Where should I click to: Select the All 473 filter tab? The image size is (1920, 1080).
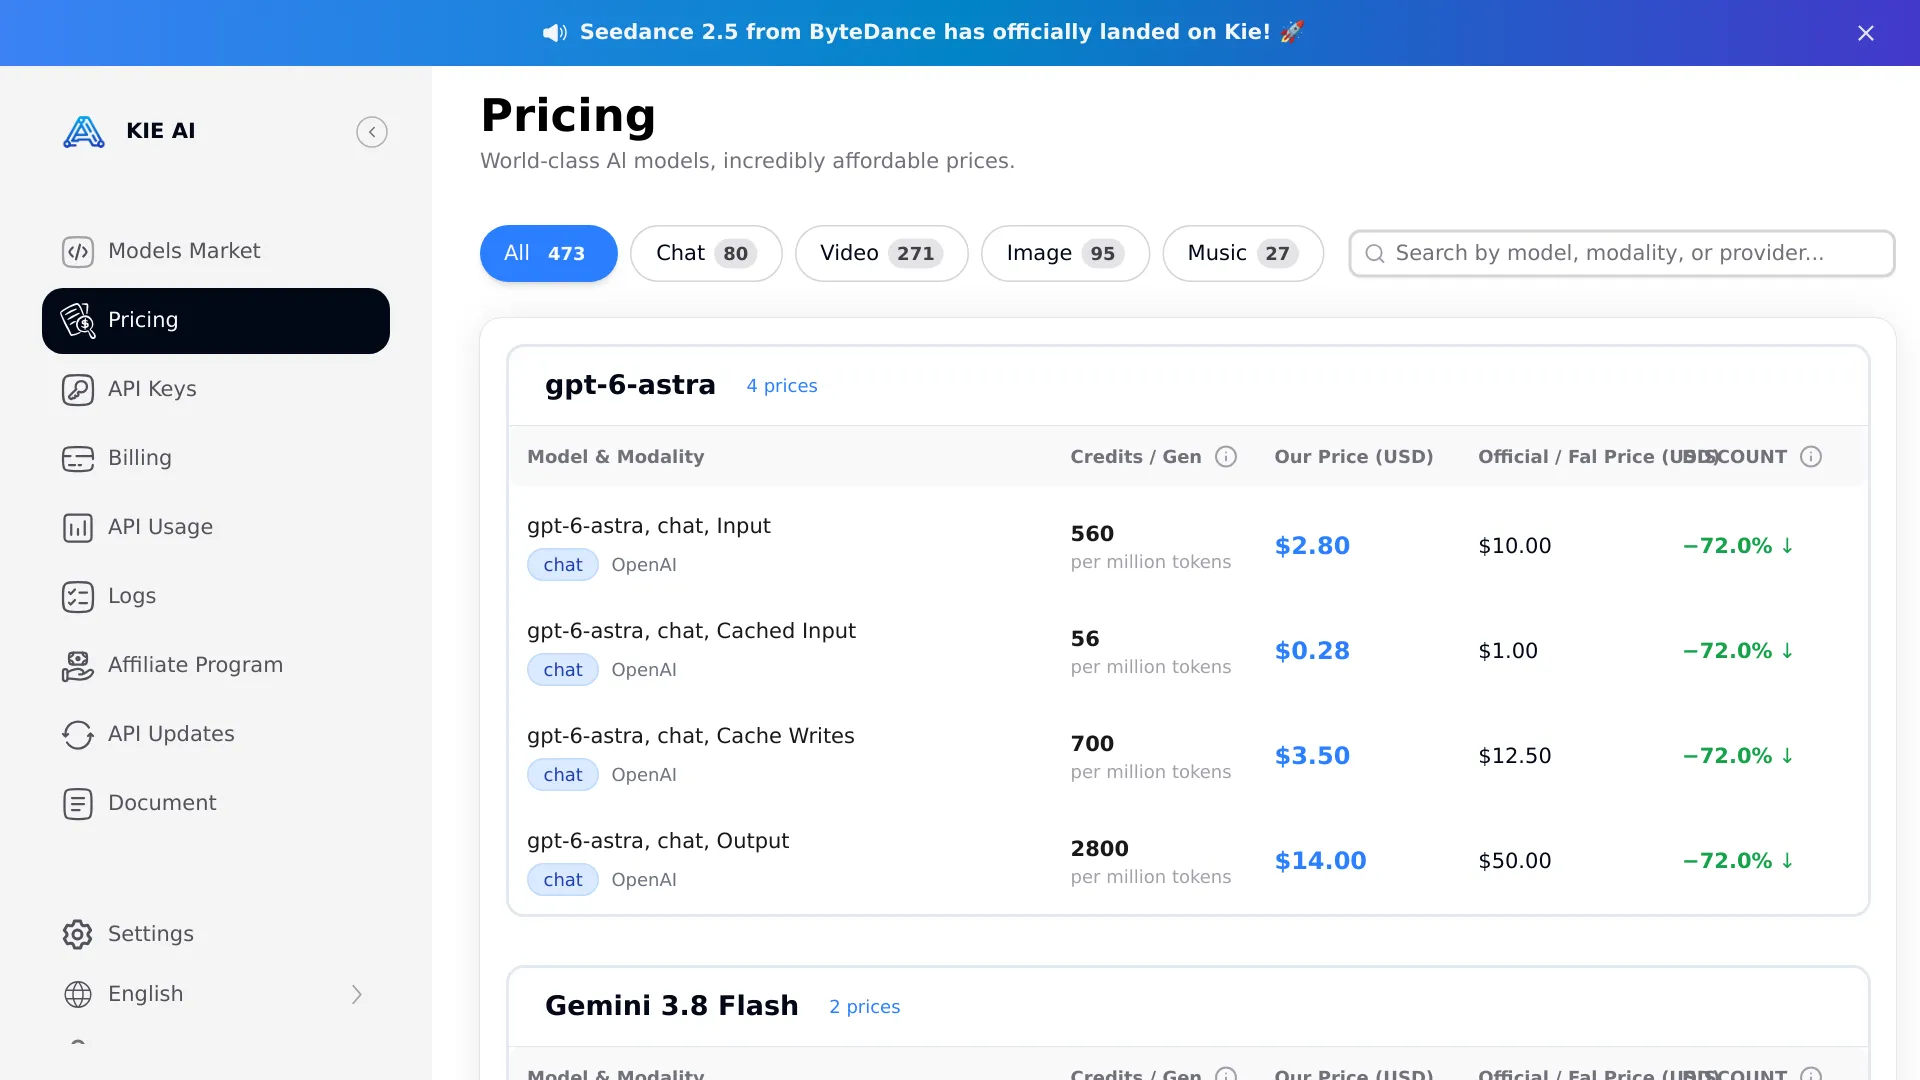(x=549, y=254)
